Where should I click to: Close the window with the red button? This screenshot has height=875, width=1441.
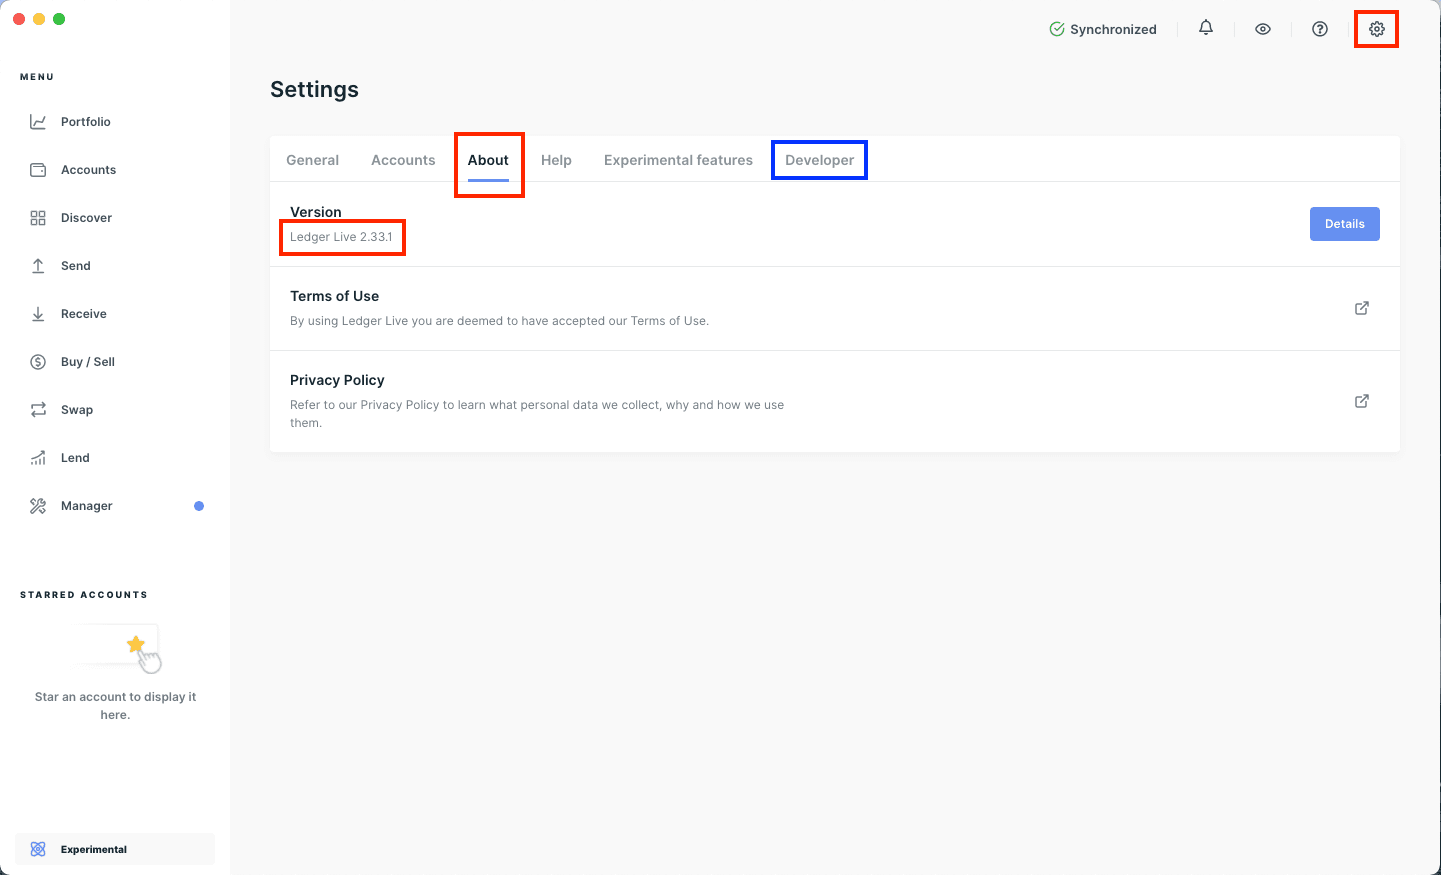19,19
